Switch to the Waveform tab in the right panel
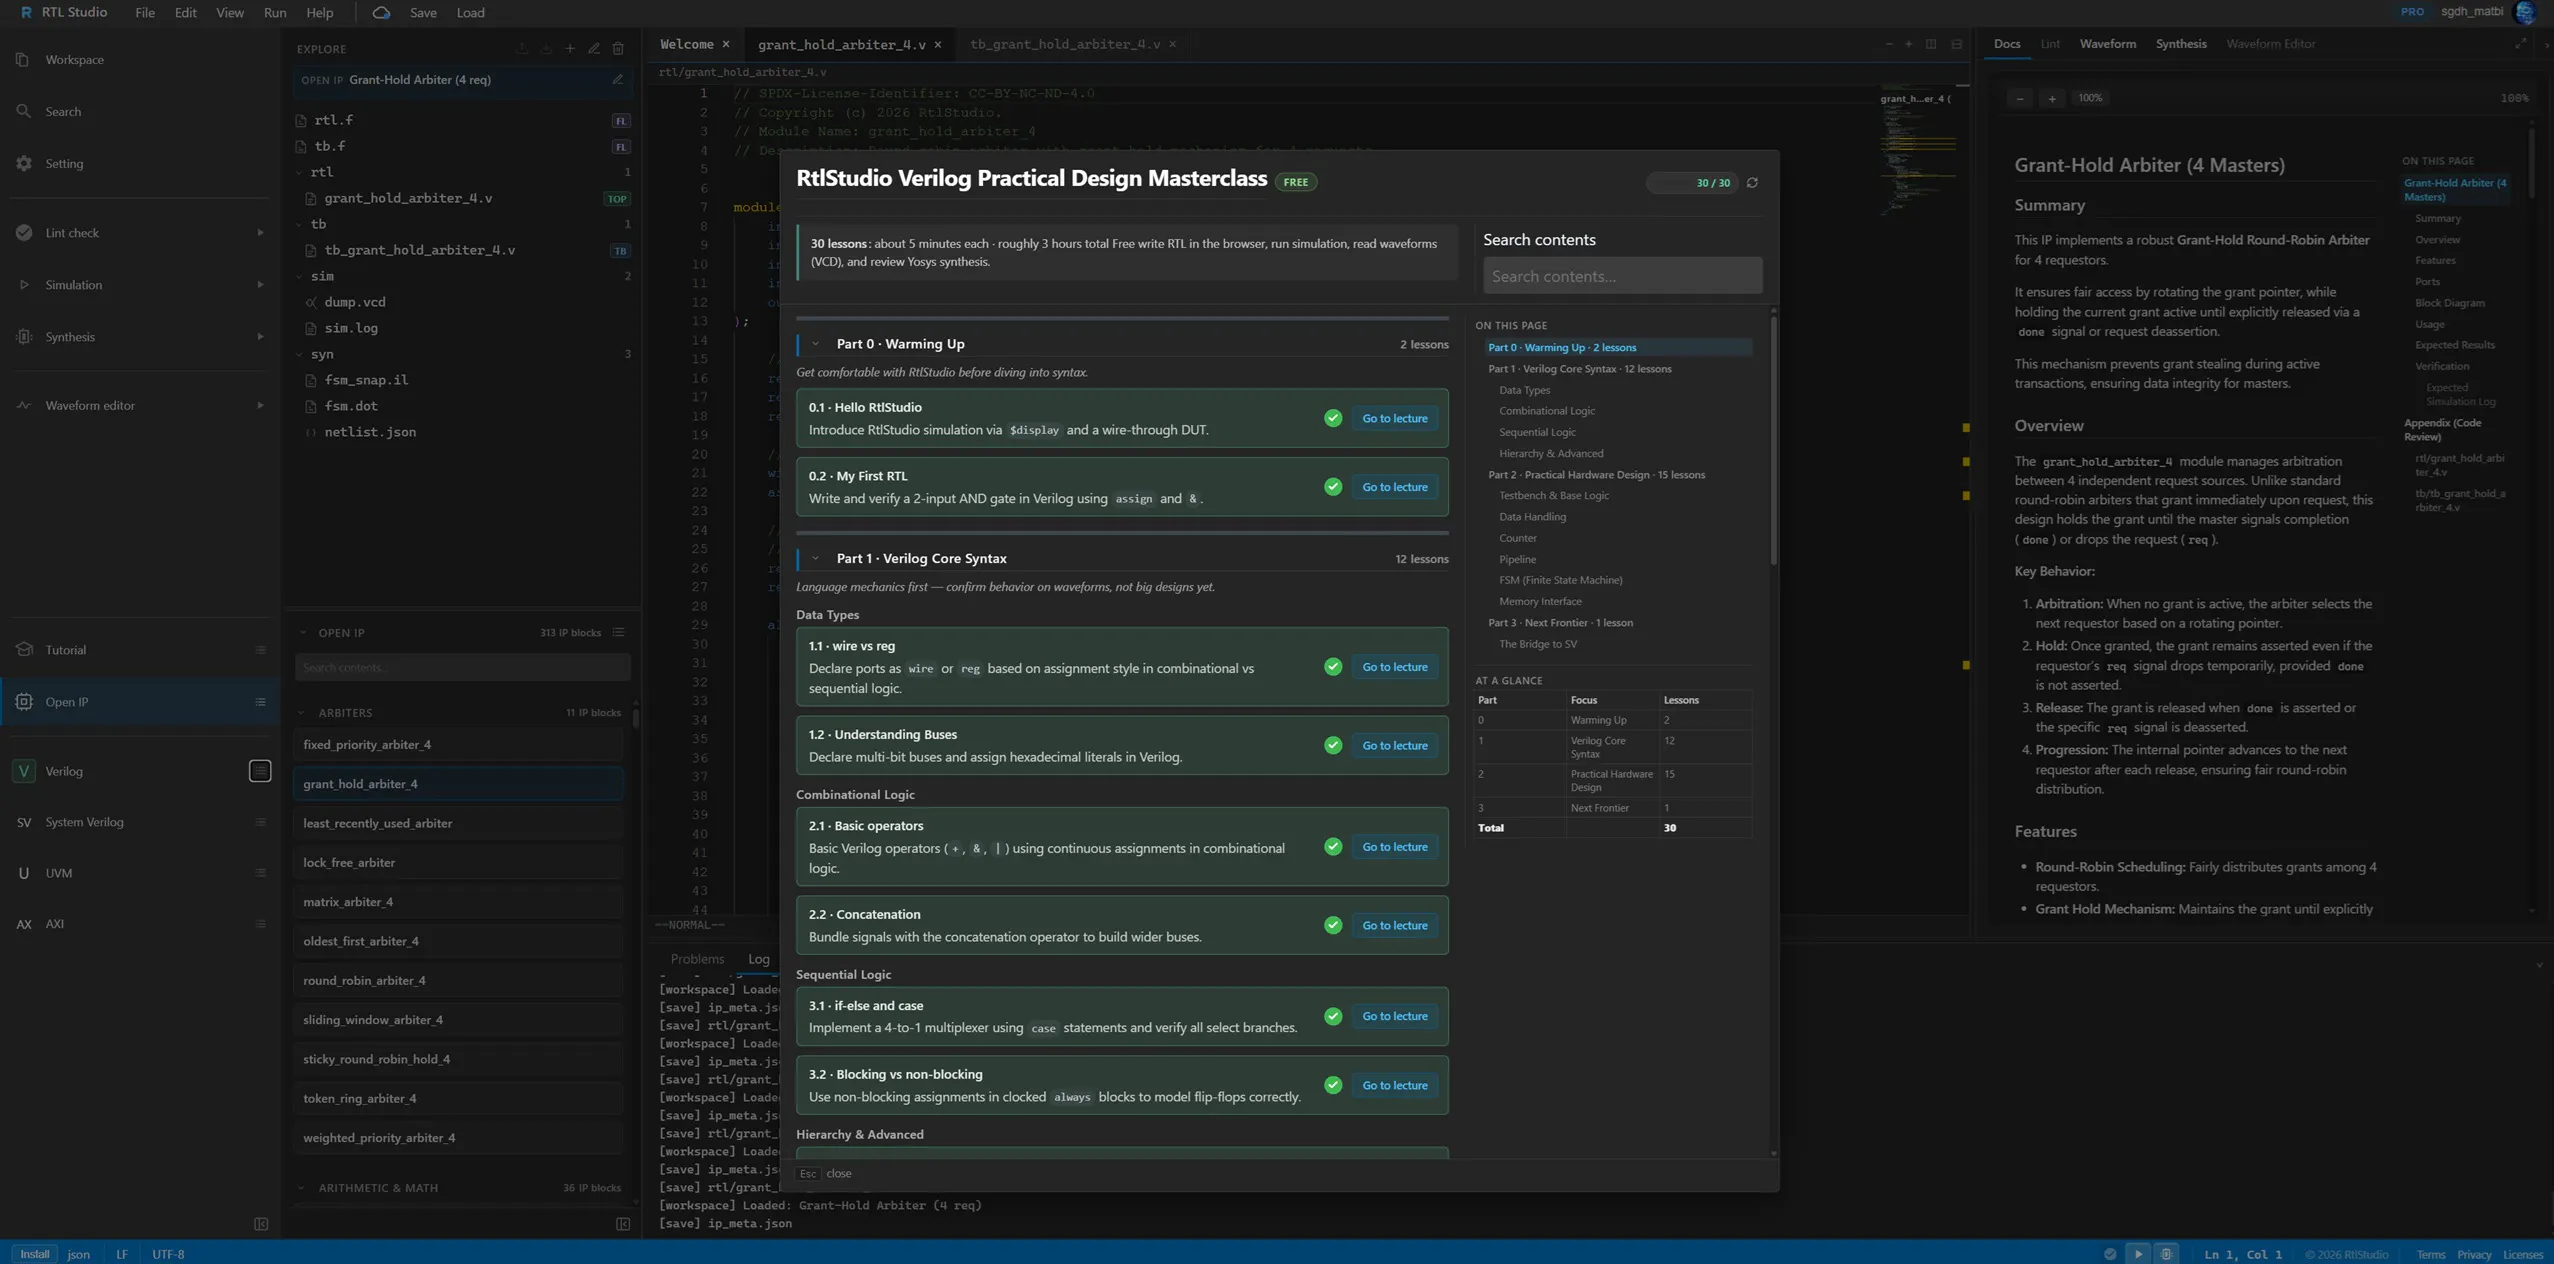Image resolution: width=2554 pixels, height=1264 pixels. tap(2107, 44)
